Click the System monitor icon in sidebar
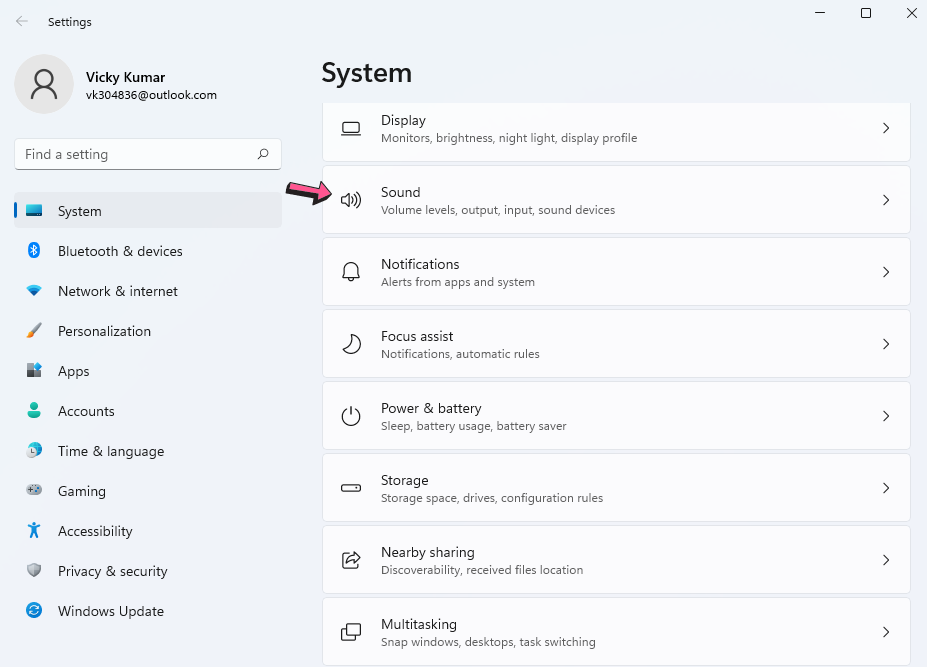The height and width of the screenshot is (667, 927). coord(34,211)
